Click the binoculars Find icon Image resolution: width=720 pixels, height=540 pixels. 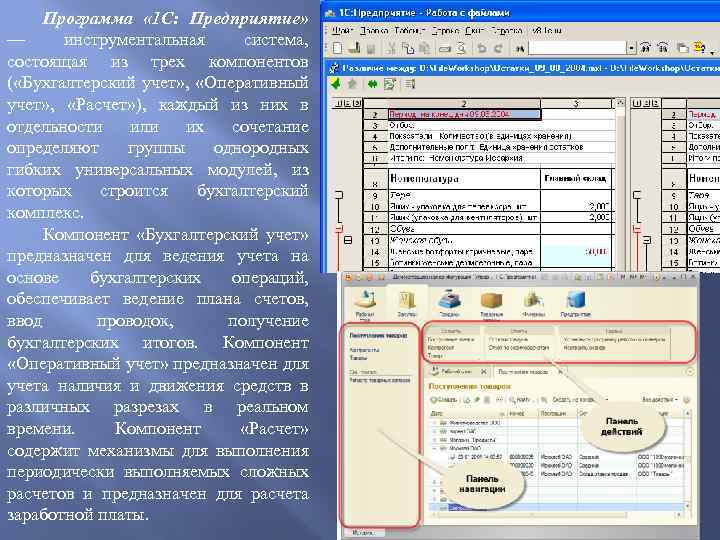519,48
